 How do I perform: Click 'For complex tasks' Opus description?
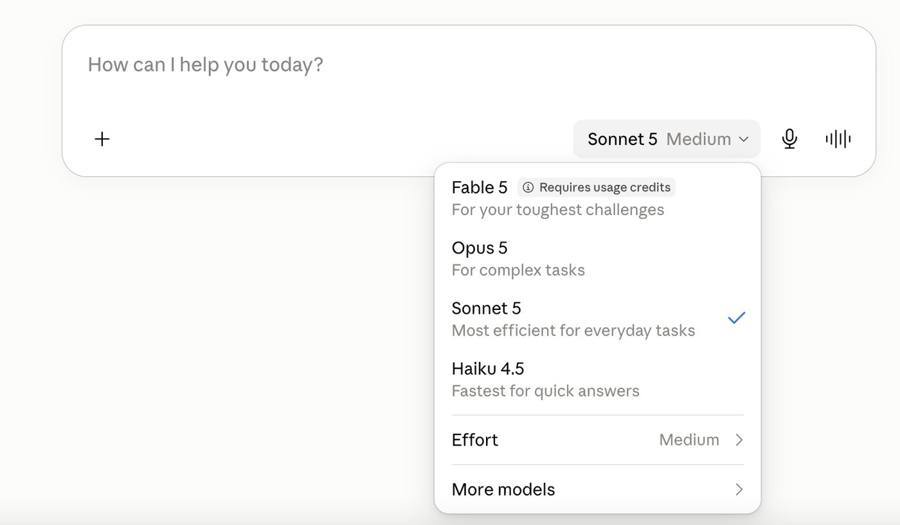click(x=518, y=270)
